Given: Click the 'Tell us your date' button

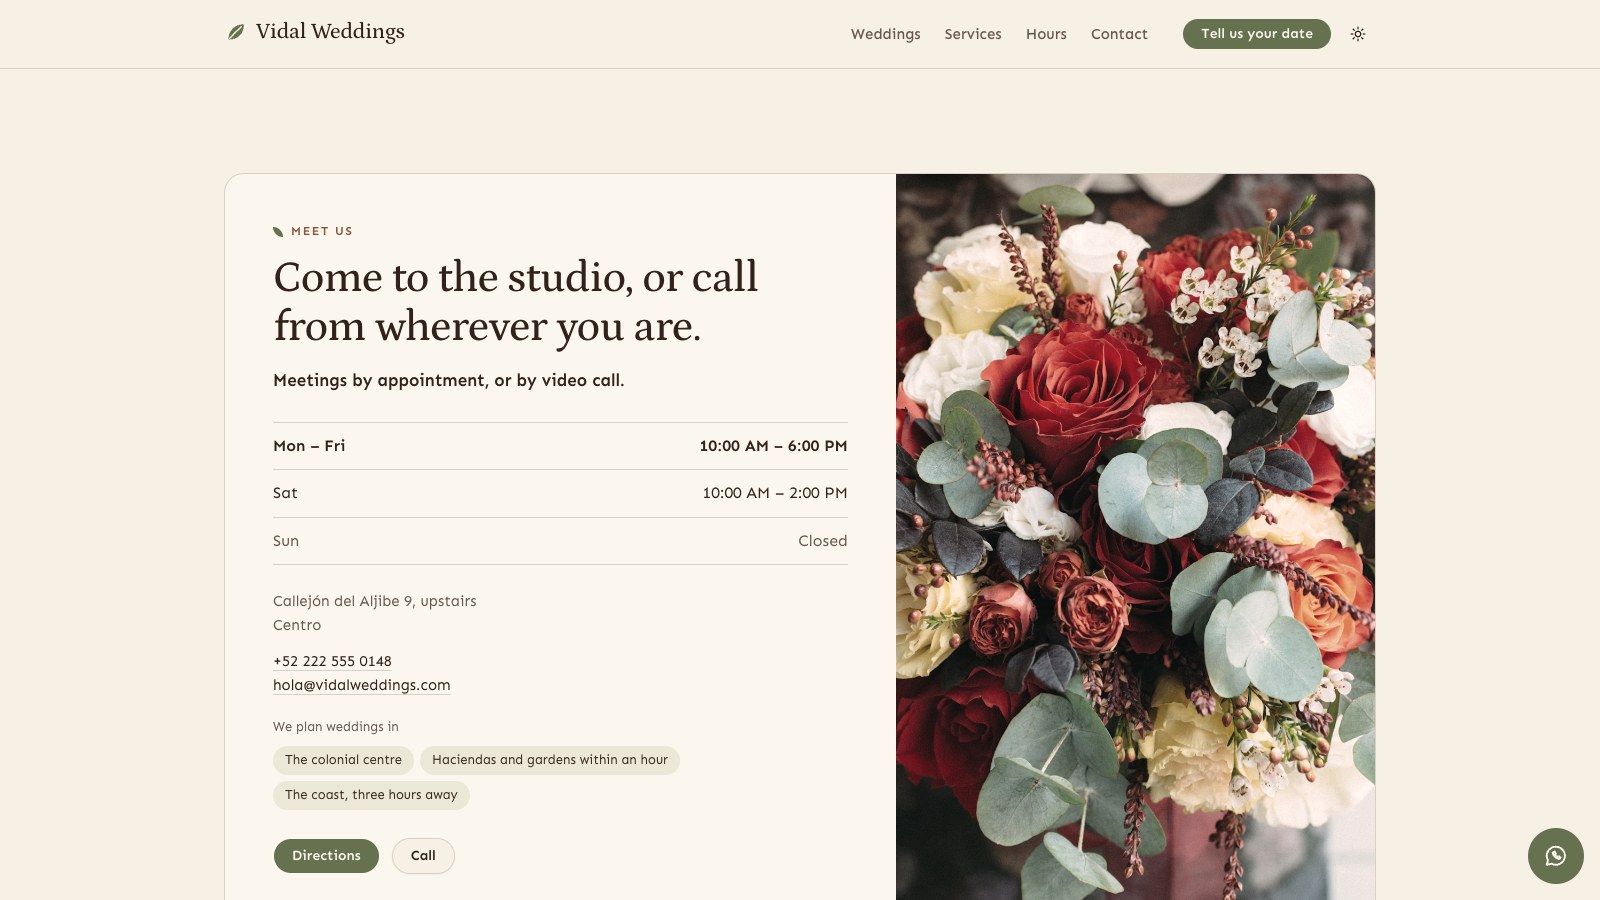Looking at the screenshot, I should (1256, 34).
